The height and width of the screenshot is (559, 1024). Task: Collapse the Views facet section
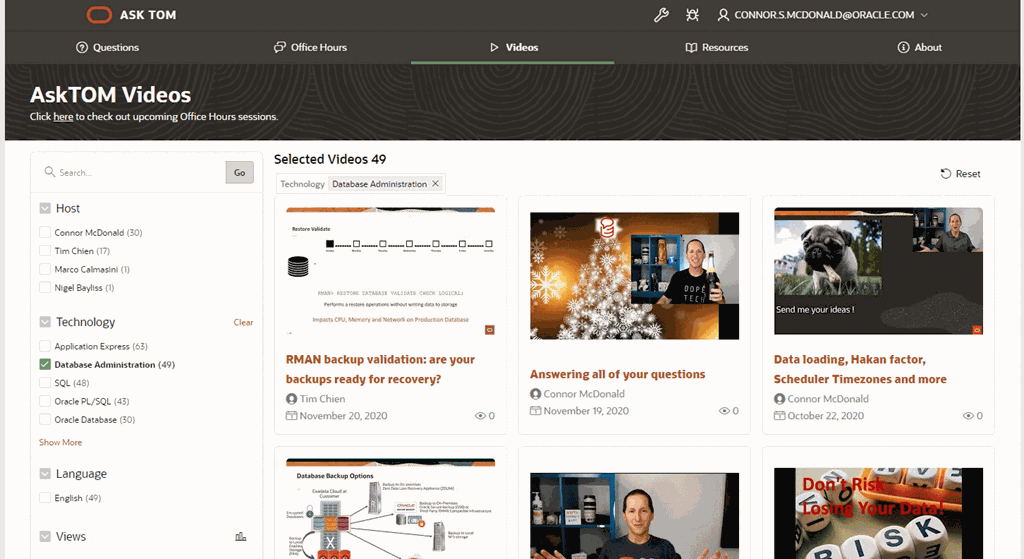(x=45, y=536)
